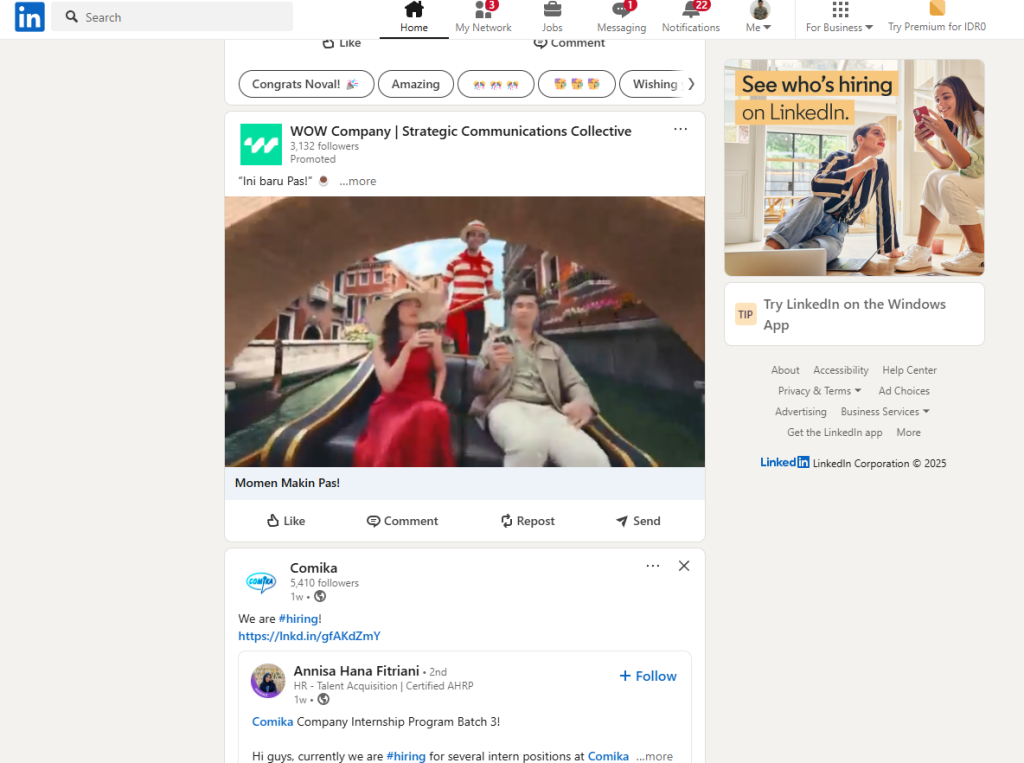This screenshot has width=1024, height=763.
Task: Select the 'Amazing' quick reply
Action: pyautogui.click(x=415, y=84)
